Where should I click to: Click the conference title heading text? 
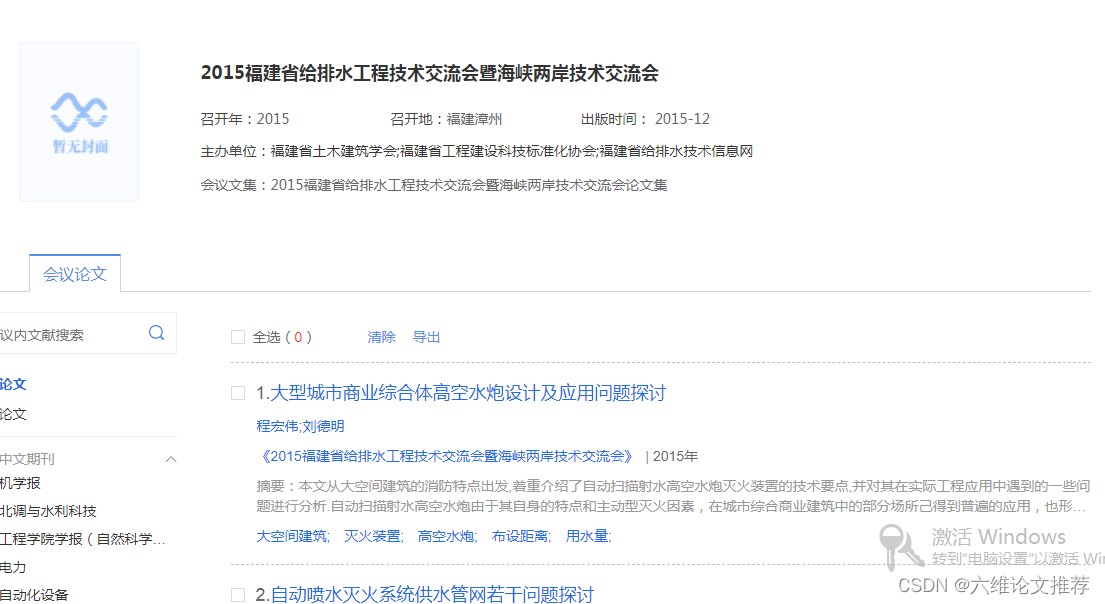[429, 73]
